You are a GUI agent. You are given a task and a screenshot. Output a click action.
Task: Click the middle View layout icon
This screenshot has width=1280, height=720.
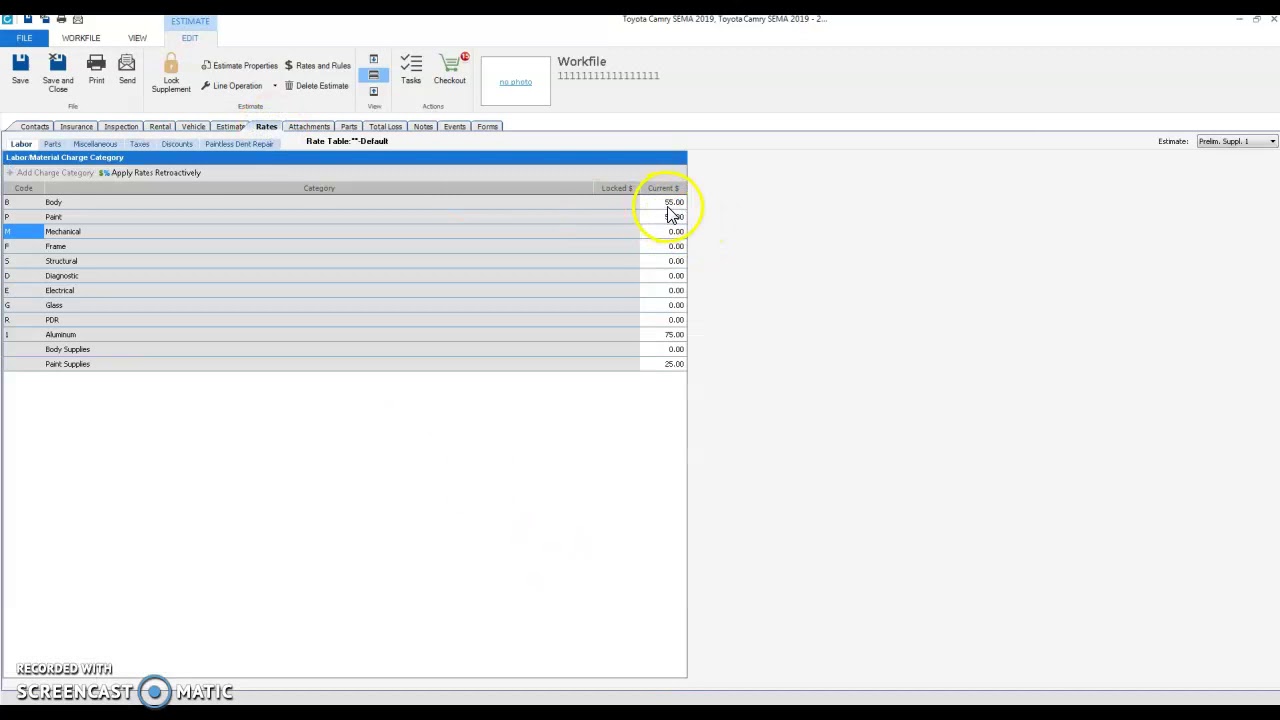click(x=374, y=75)
